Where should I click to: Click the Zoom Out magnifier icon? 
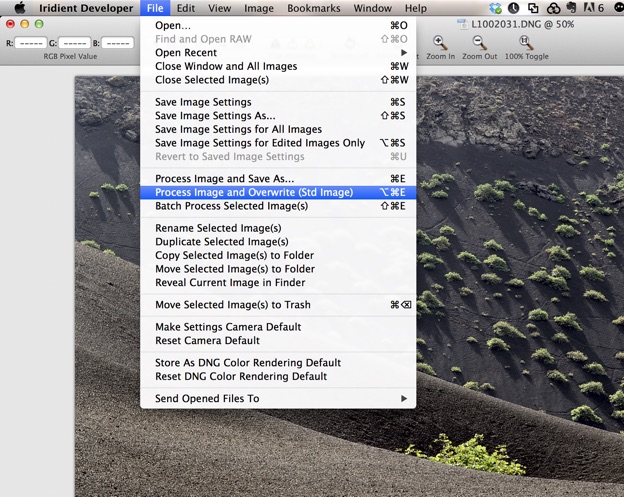click(x=479, y=42)
